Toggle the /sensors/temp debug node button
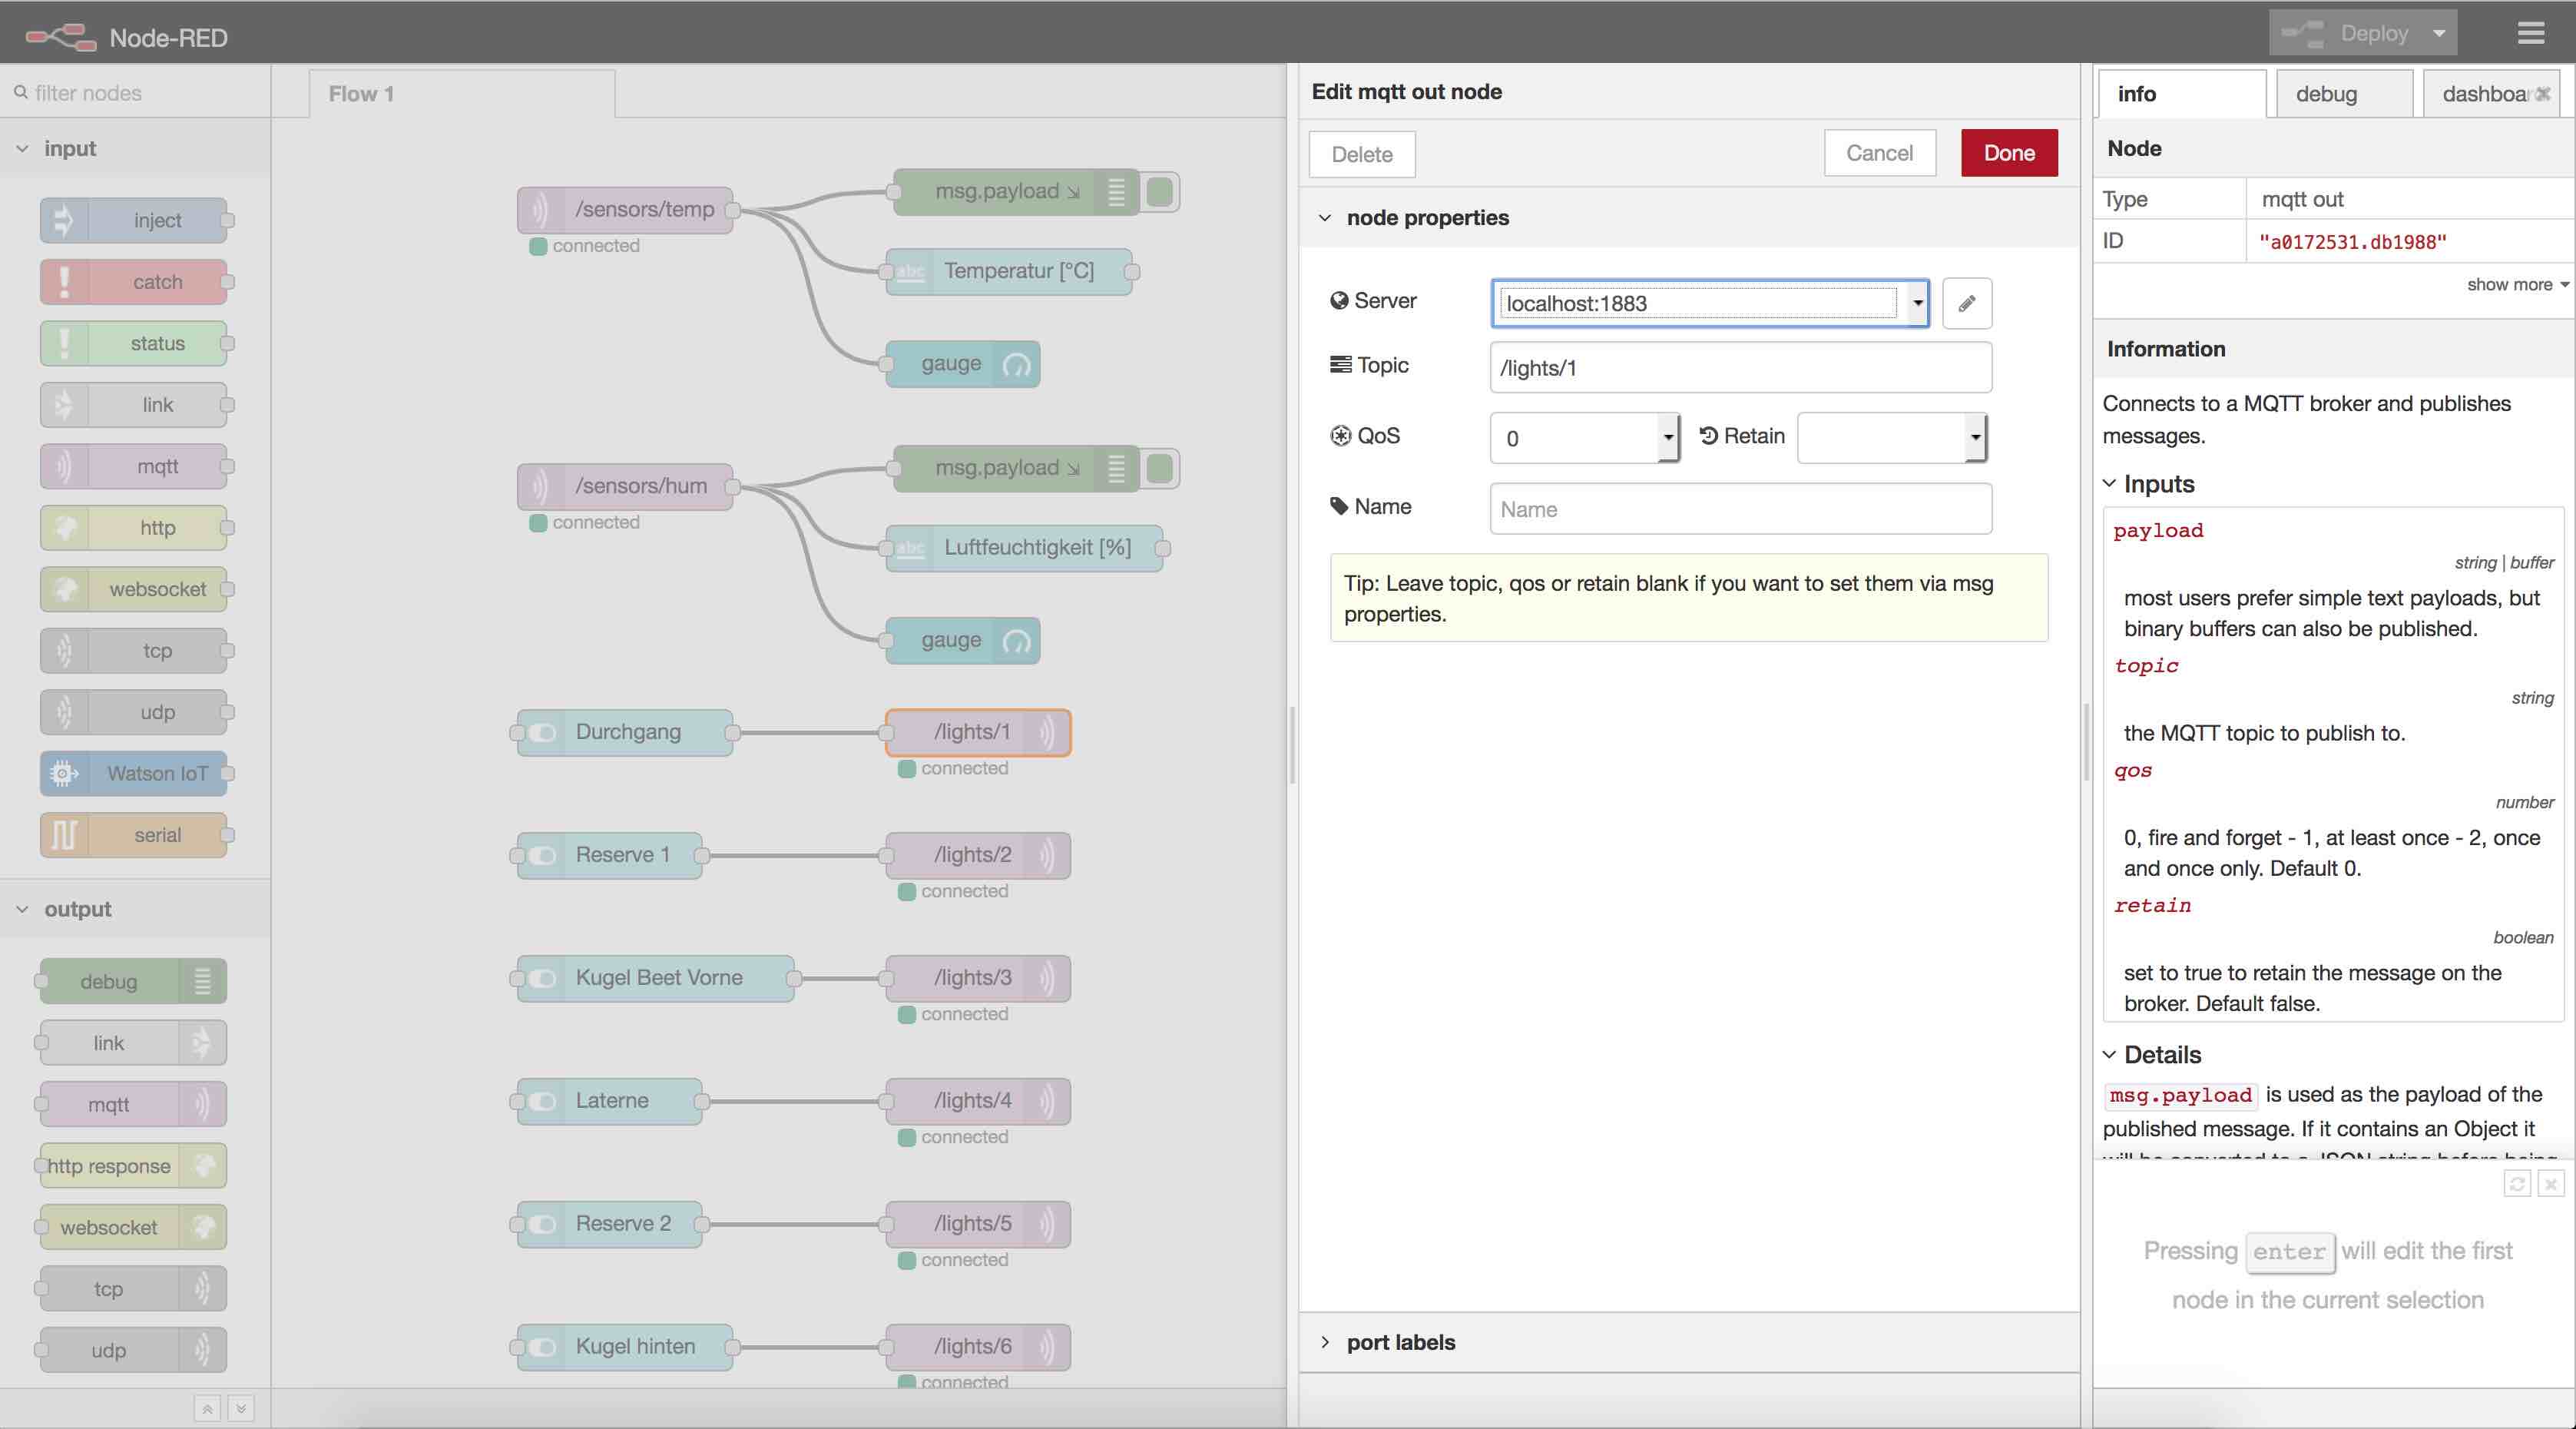2576x1429 pixels. pos(1160,191)
